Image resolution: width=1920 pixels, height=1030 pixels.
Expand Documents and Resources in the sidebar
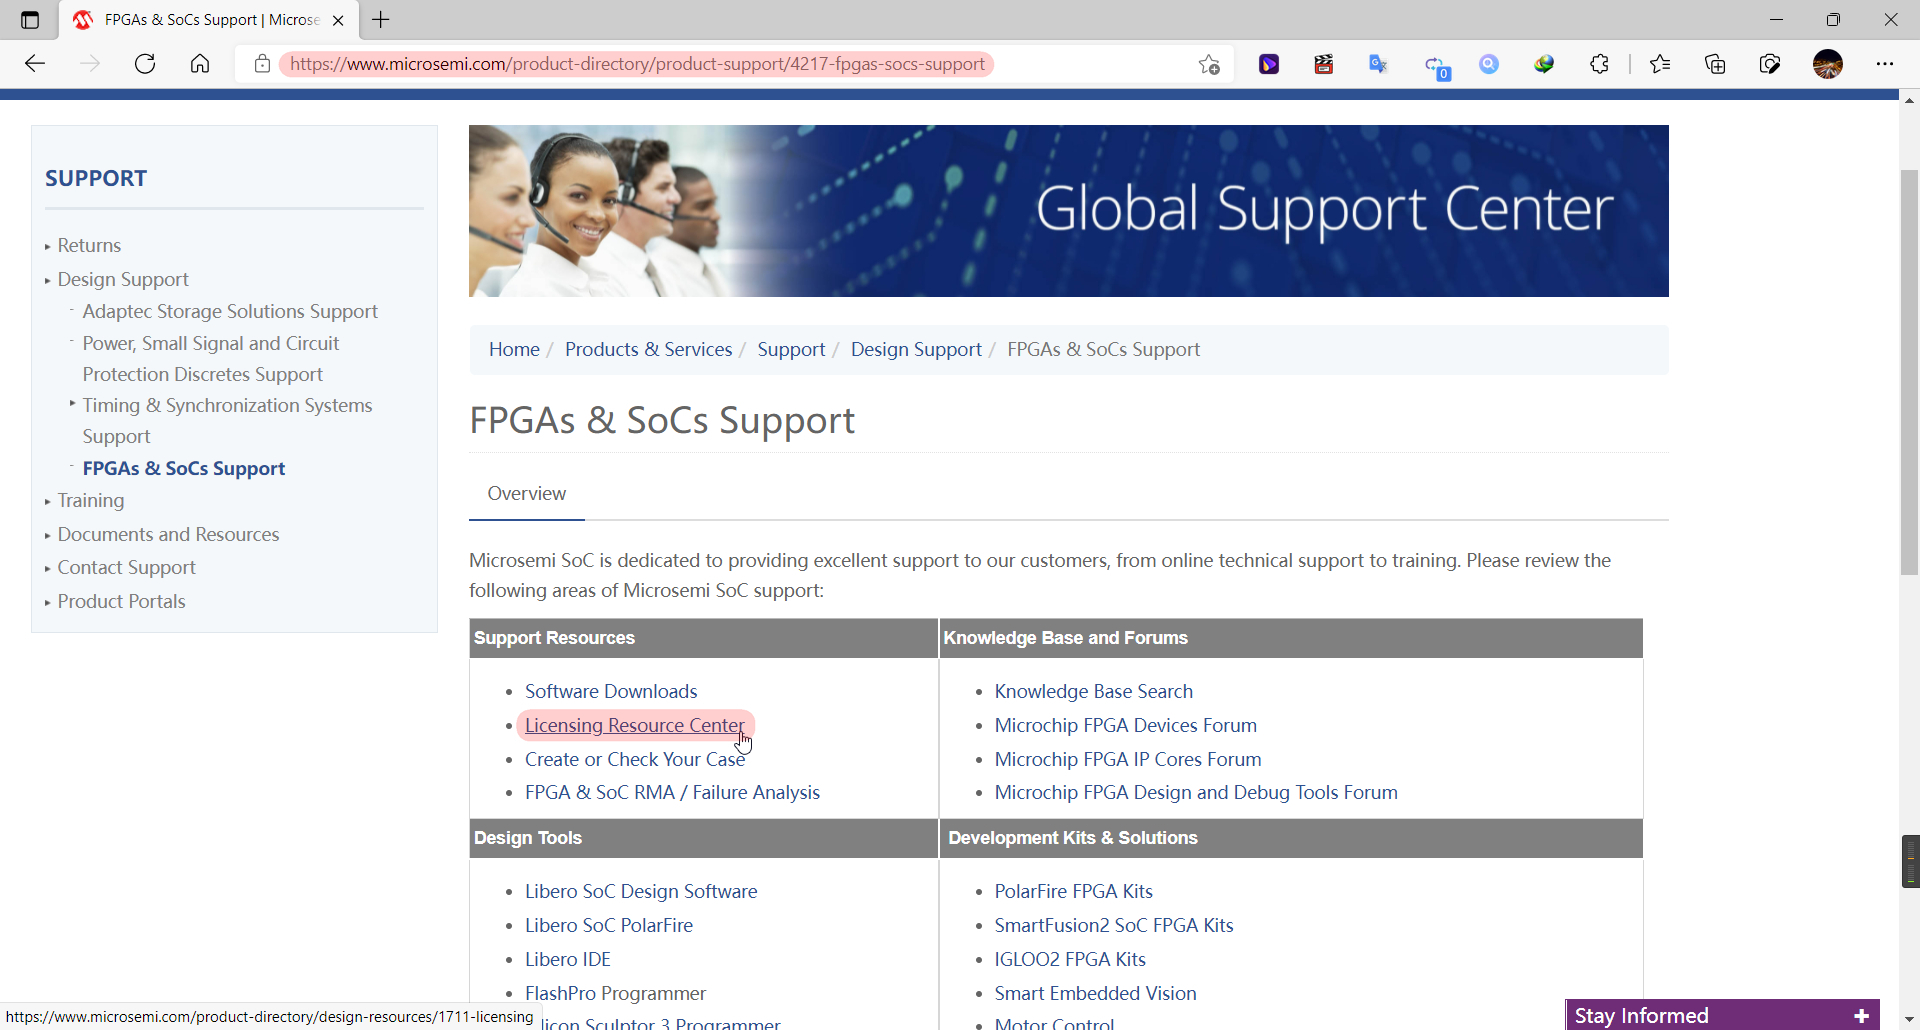tap(168, 534)
